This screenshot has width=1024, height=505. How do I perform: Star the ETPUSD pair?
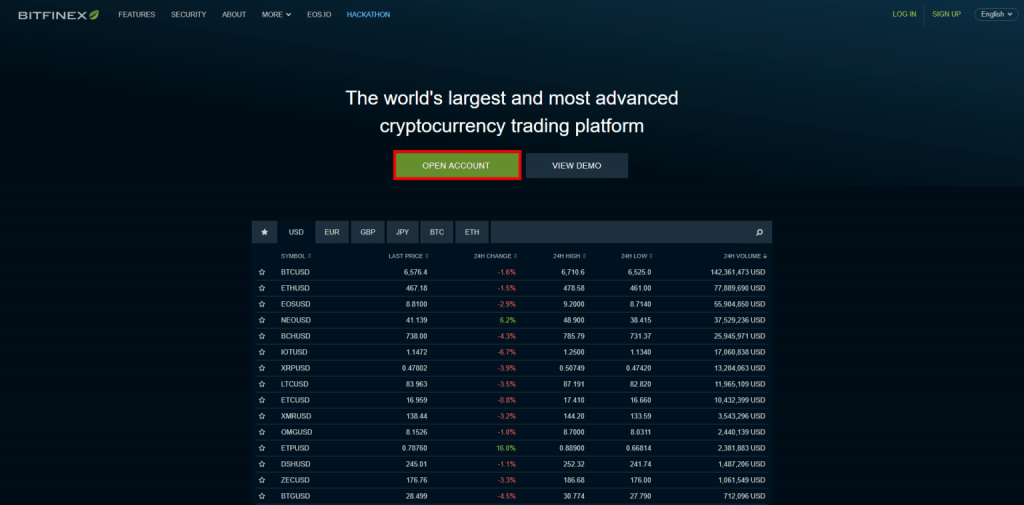click(262, 448)
